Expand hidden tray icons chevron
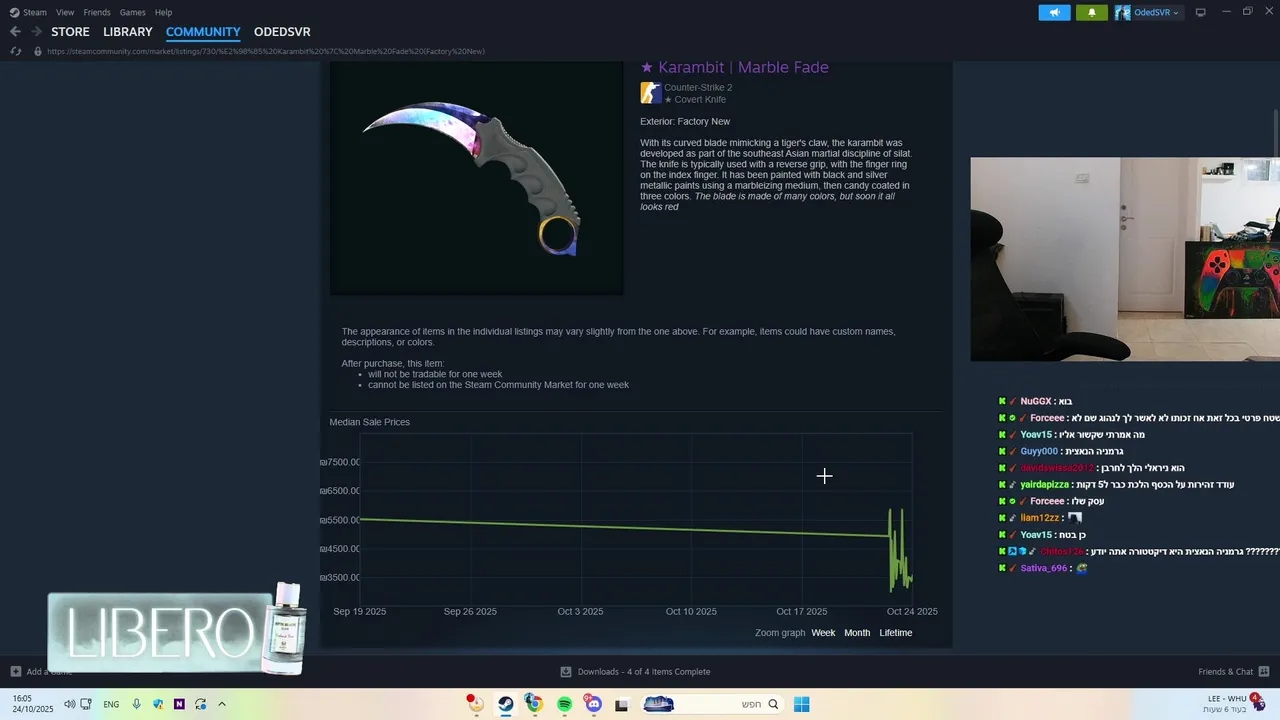Image resolution: width=1280 pixels, height=720 pixels. click(x=222, y=704)
